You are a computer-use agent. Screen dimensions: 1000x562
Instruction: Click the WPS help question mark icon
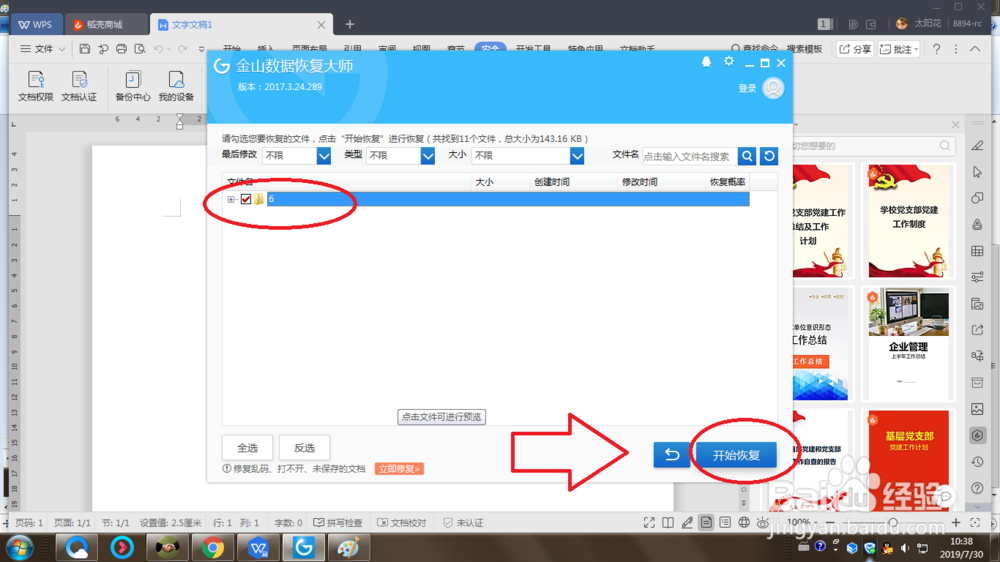click(936, 49)
